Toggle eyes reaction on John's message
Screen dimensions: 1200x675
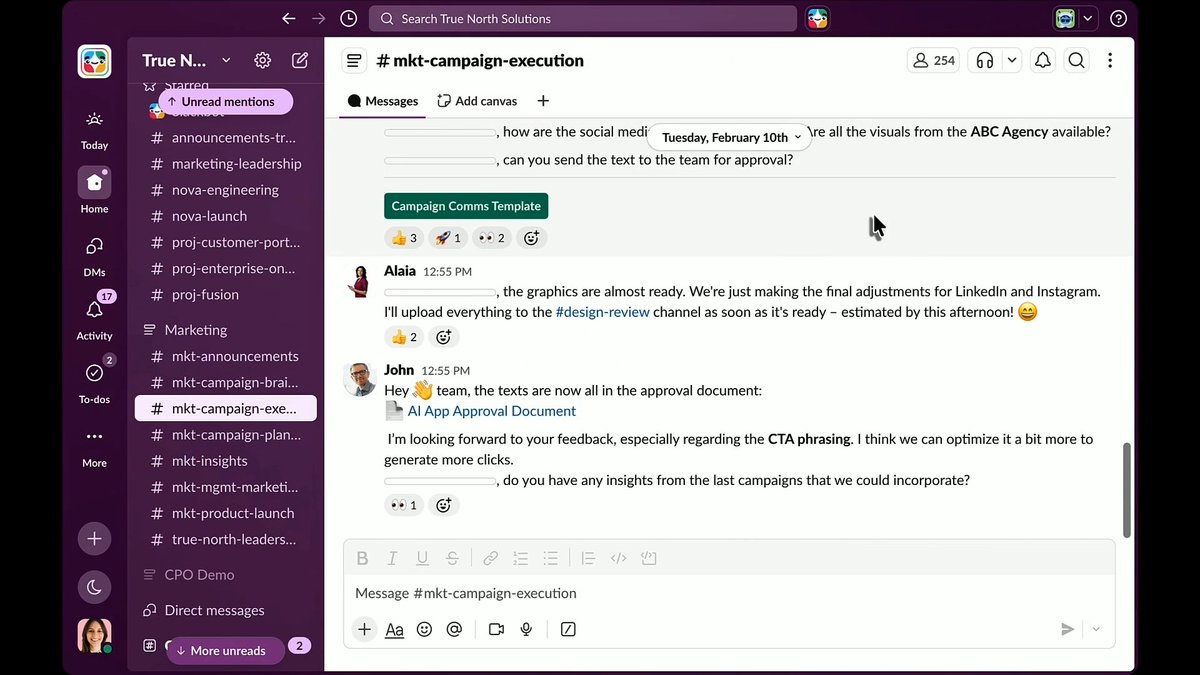[x=404, y=505]
